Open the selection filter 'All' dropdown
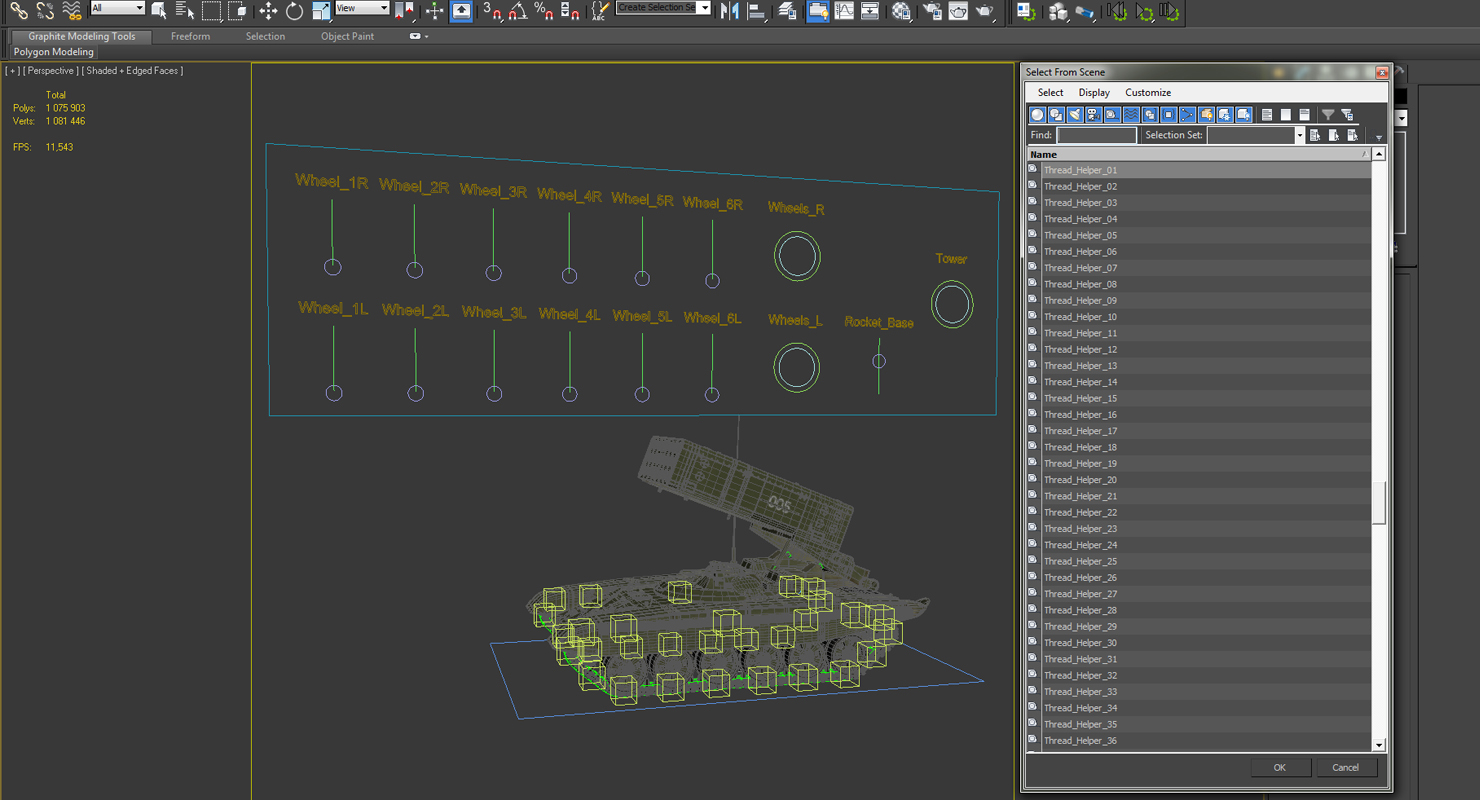 click(118, 8)
